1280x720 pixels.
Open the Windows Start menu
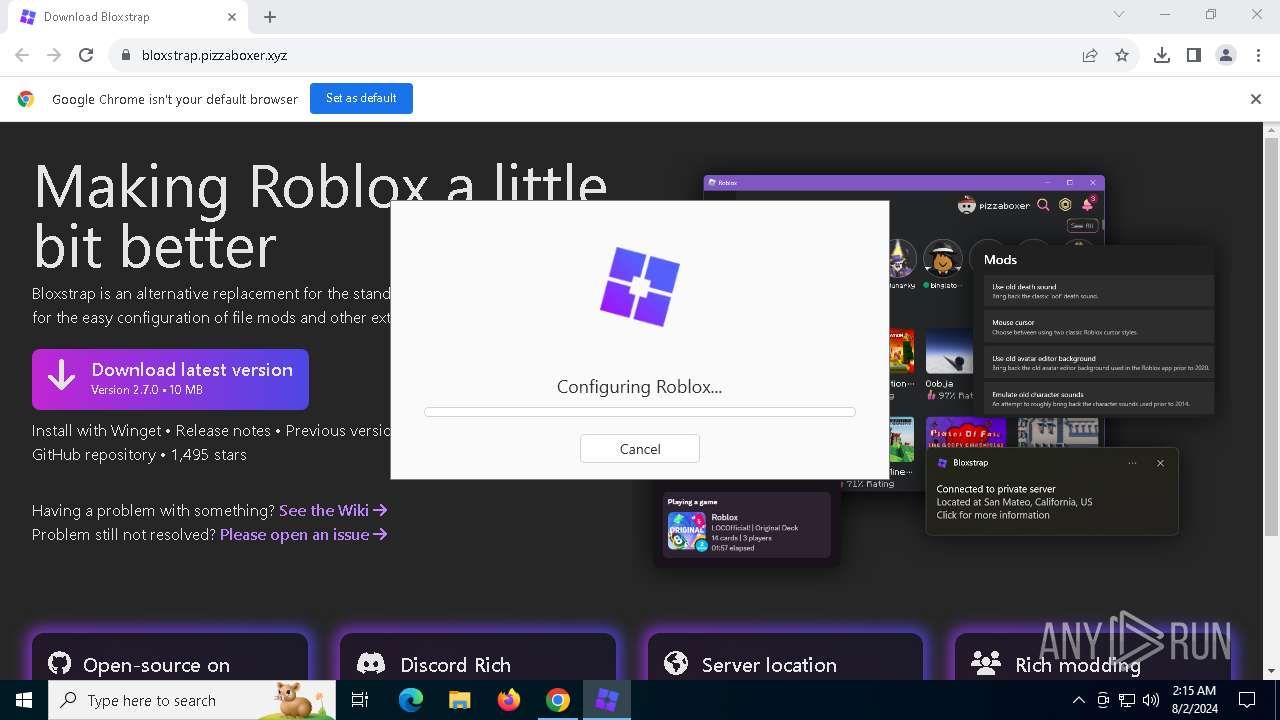click(x=24, y=700)
